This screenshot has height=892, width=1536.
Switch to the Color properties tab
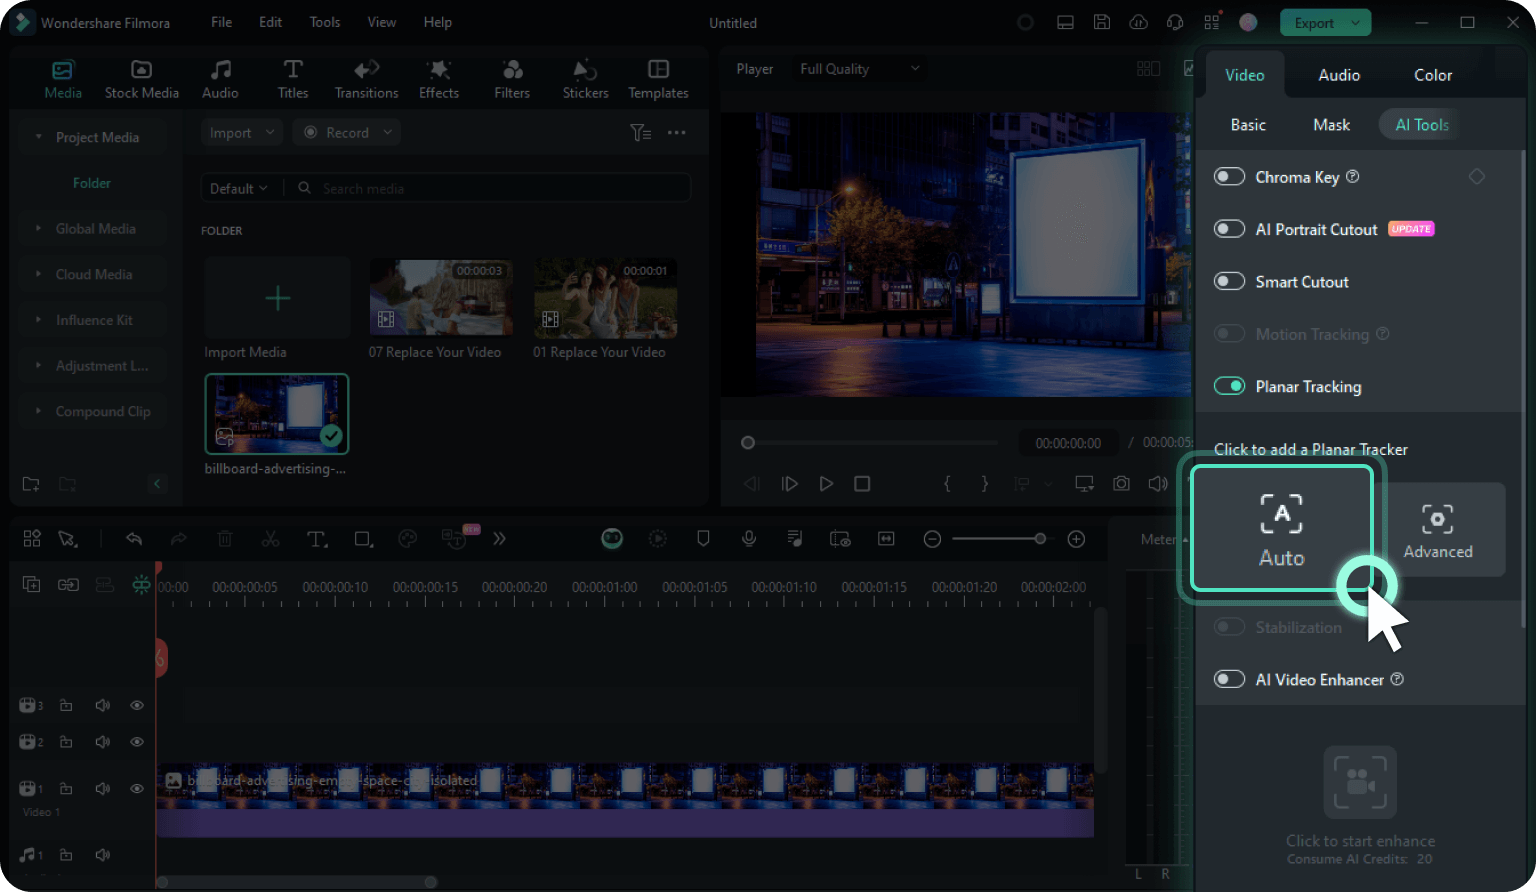click(1433, 75)
